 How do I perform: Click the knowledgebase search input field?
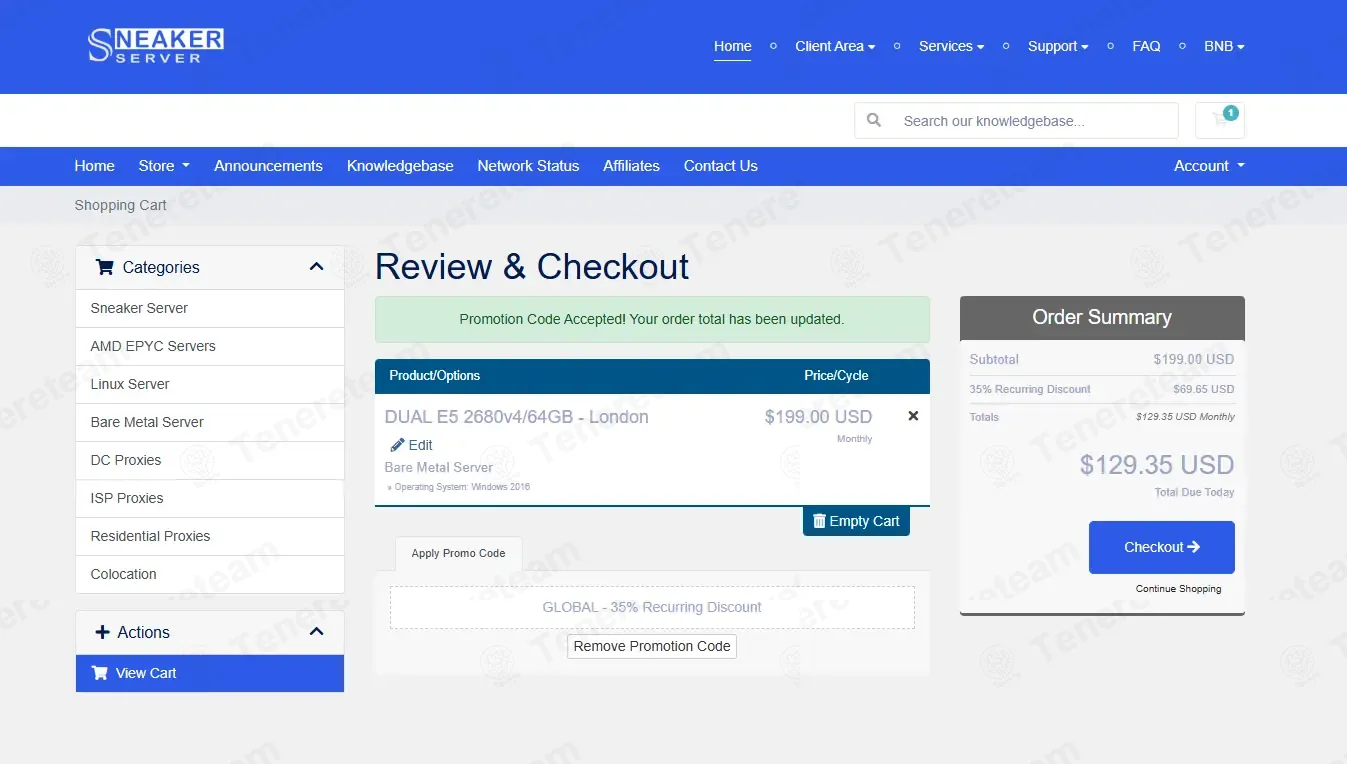click(1035, 120)
